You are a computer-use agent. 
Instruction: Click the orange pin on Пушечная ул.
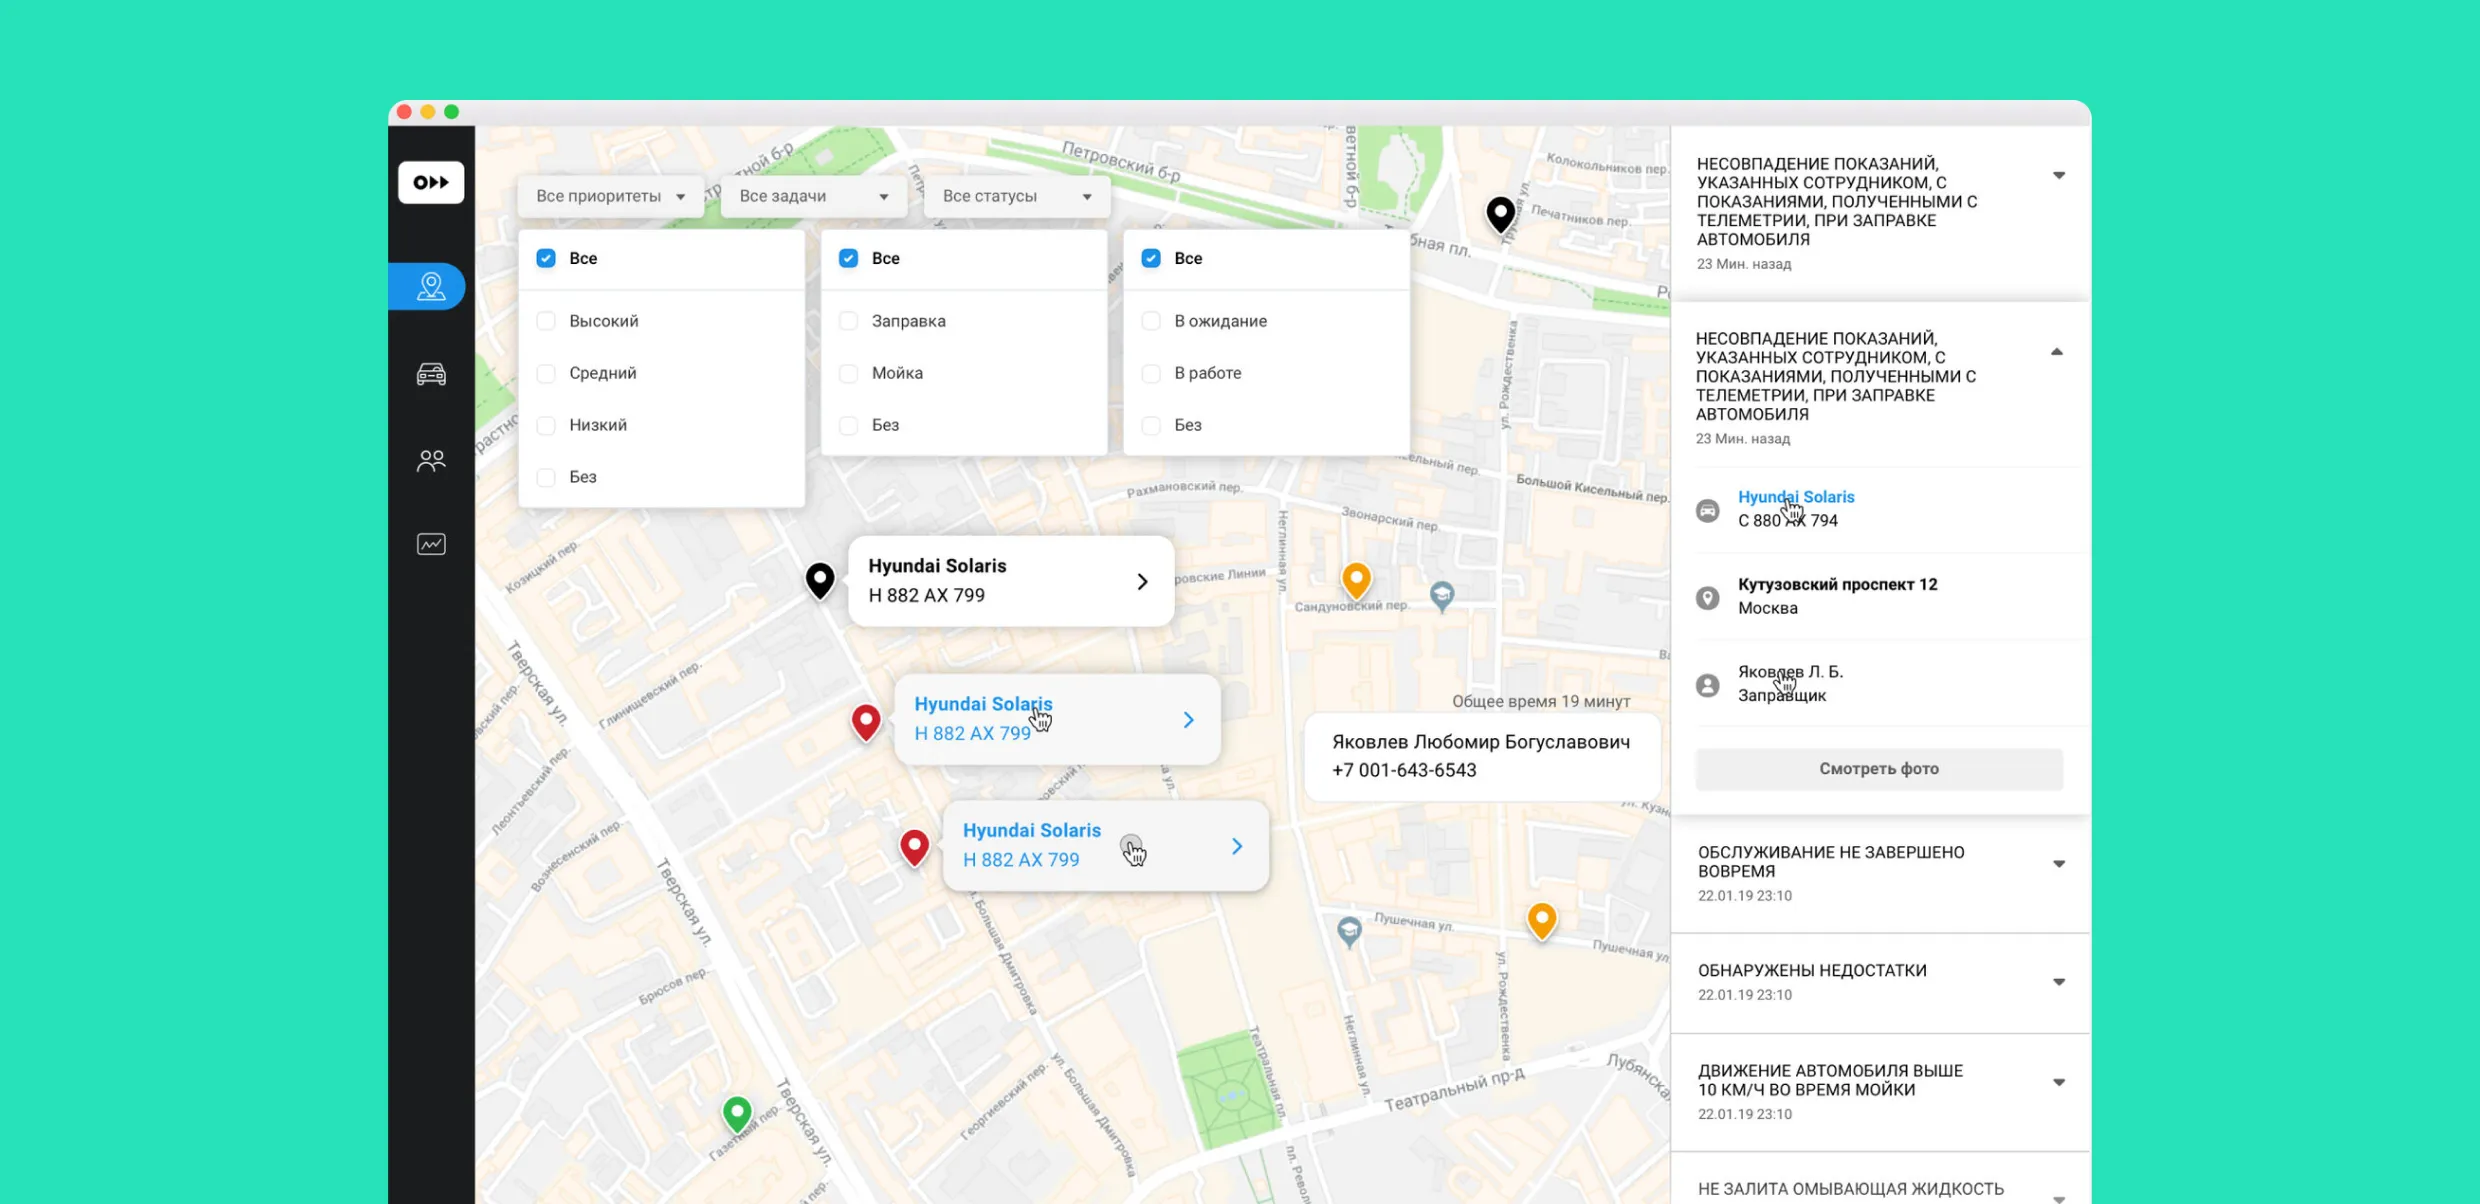(1542, 921)
